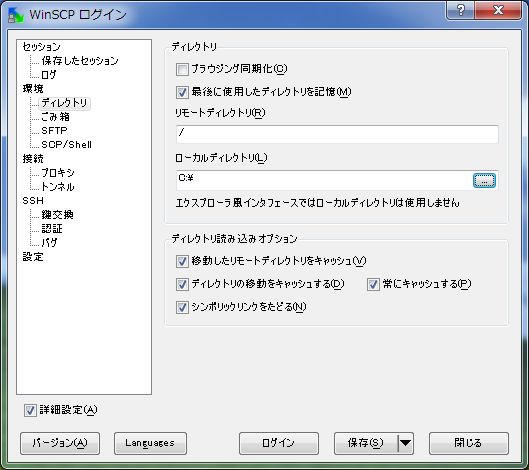Uncheck 常にキャッシュする option
Image resolution: width=529 pixels, height=470 pixels.
pos(373,284)
